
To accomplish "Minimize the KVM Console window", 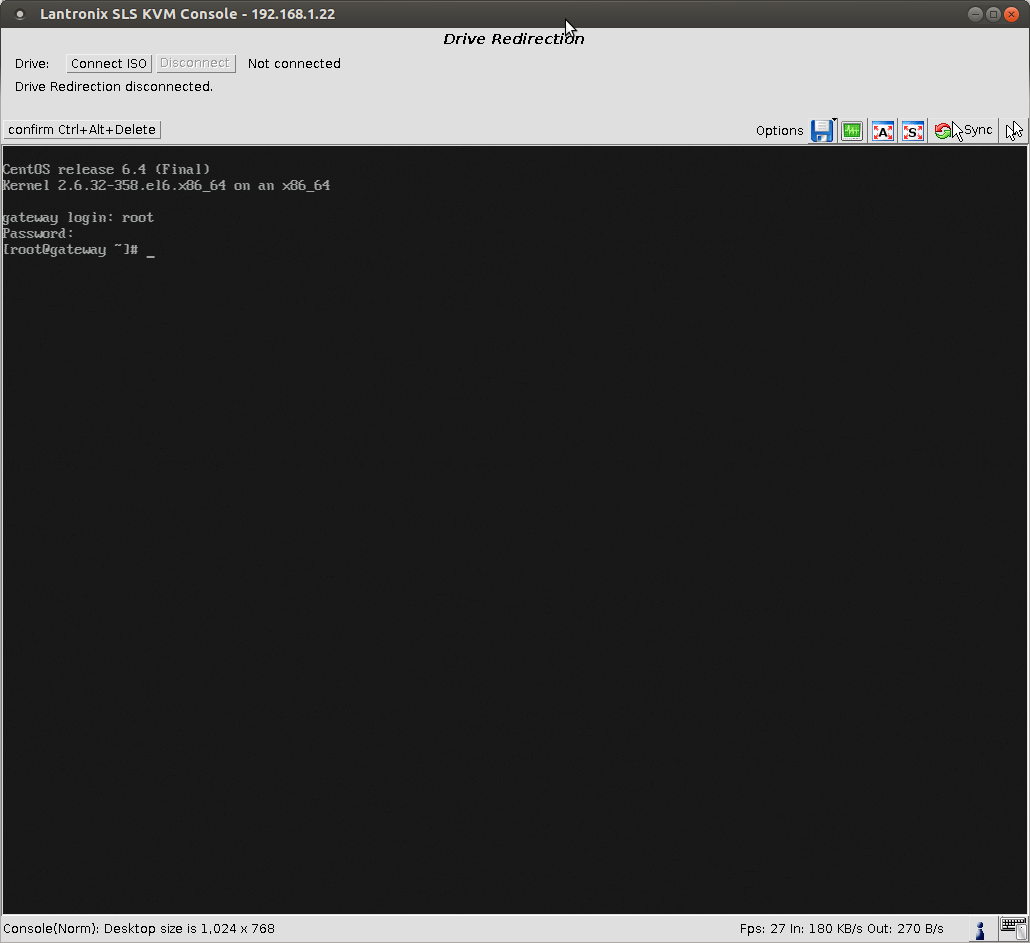I will point(976,14).
